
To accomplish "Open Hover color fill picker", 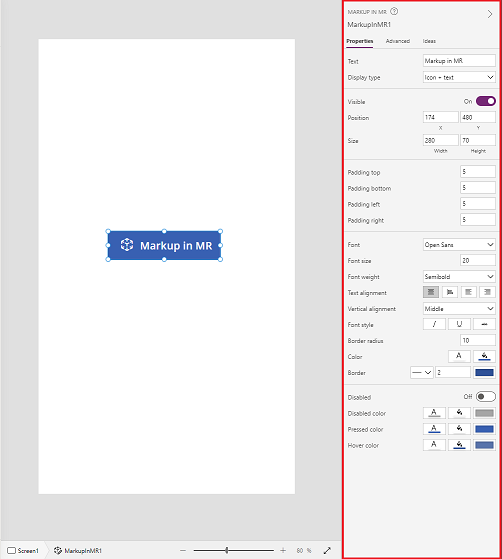I will tap(459, 445).
